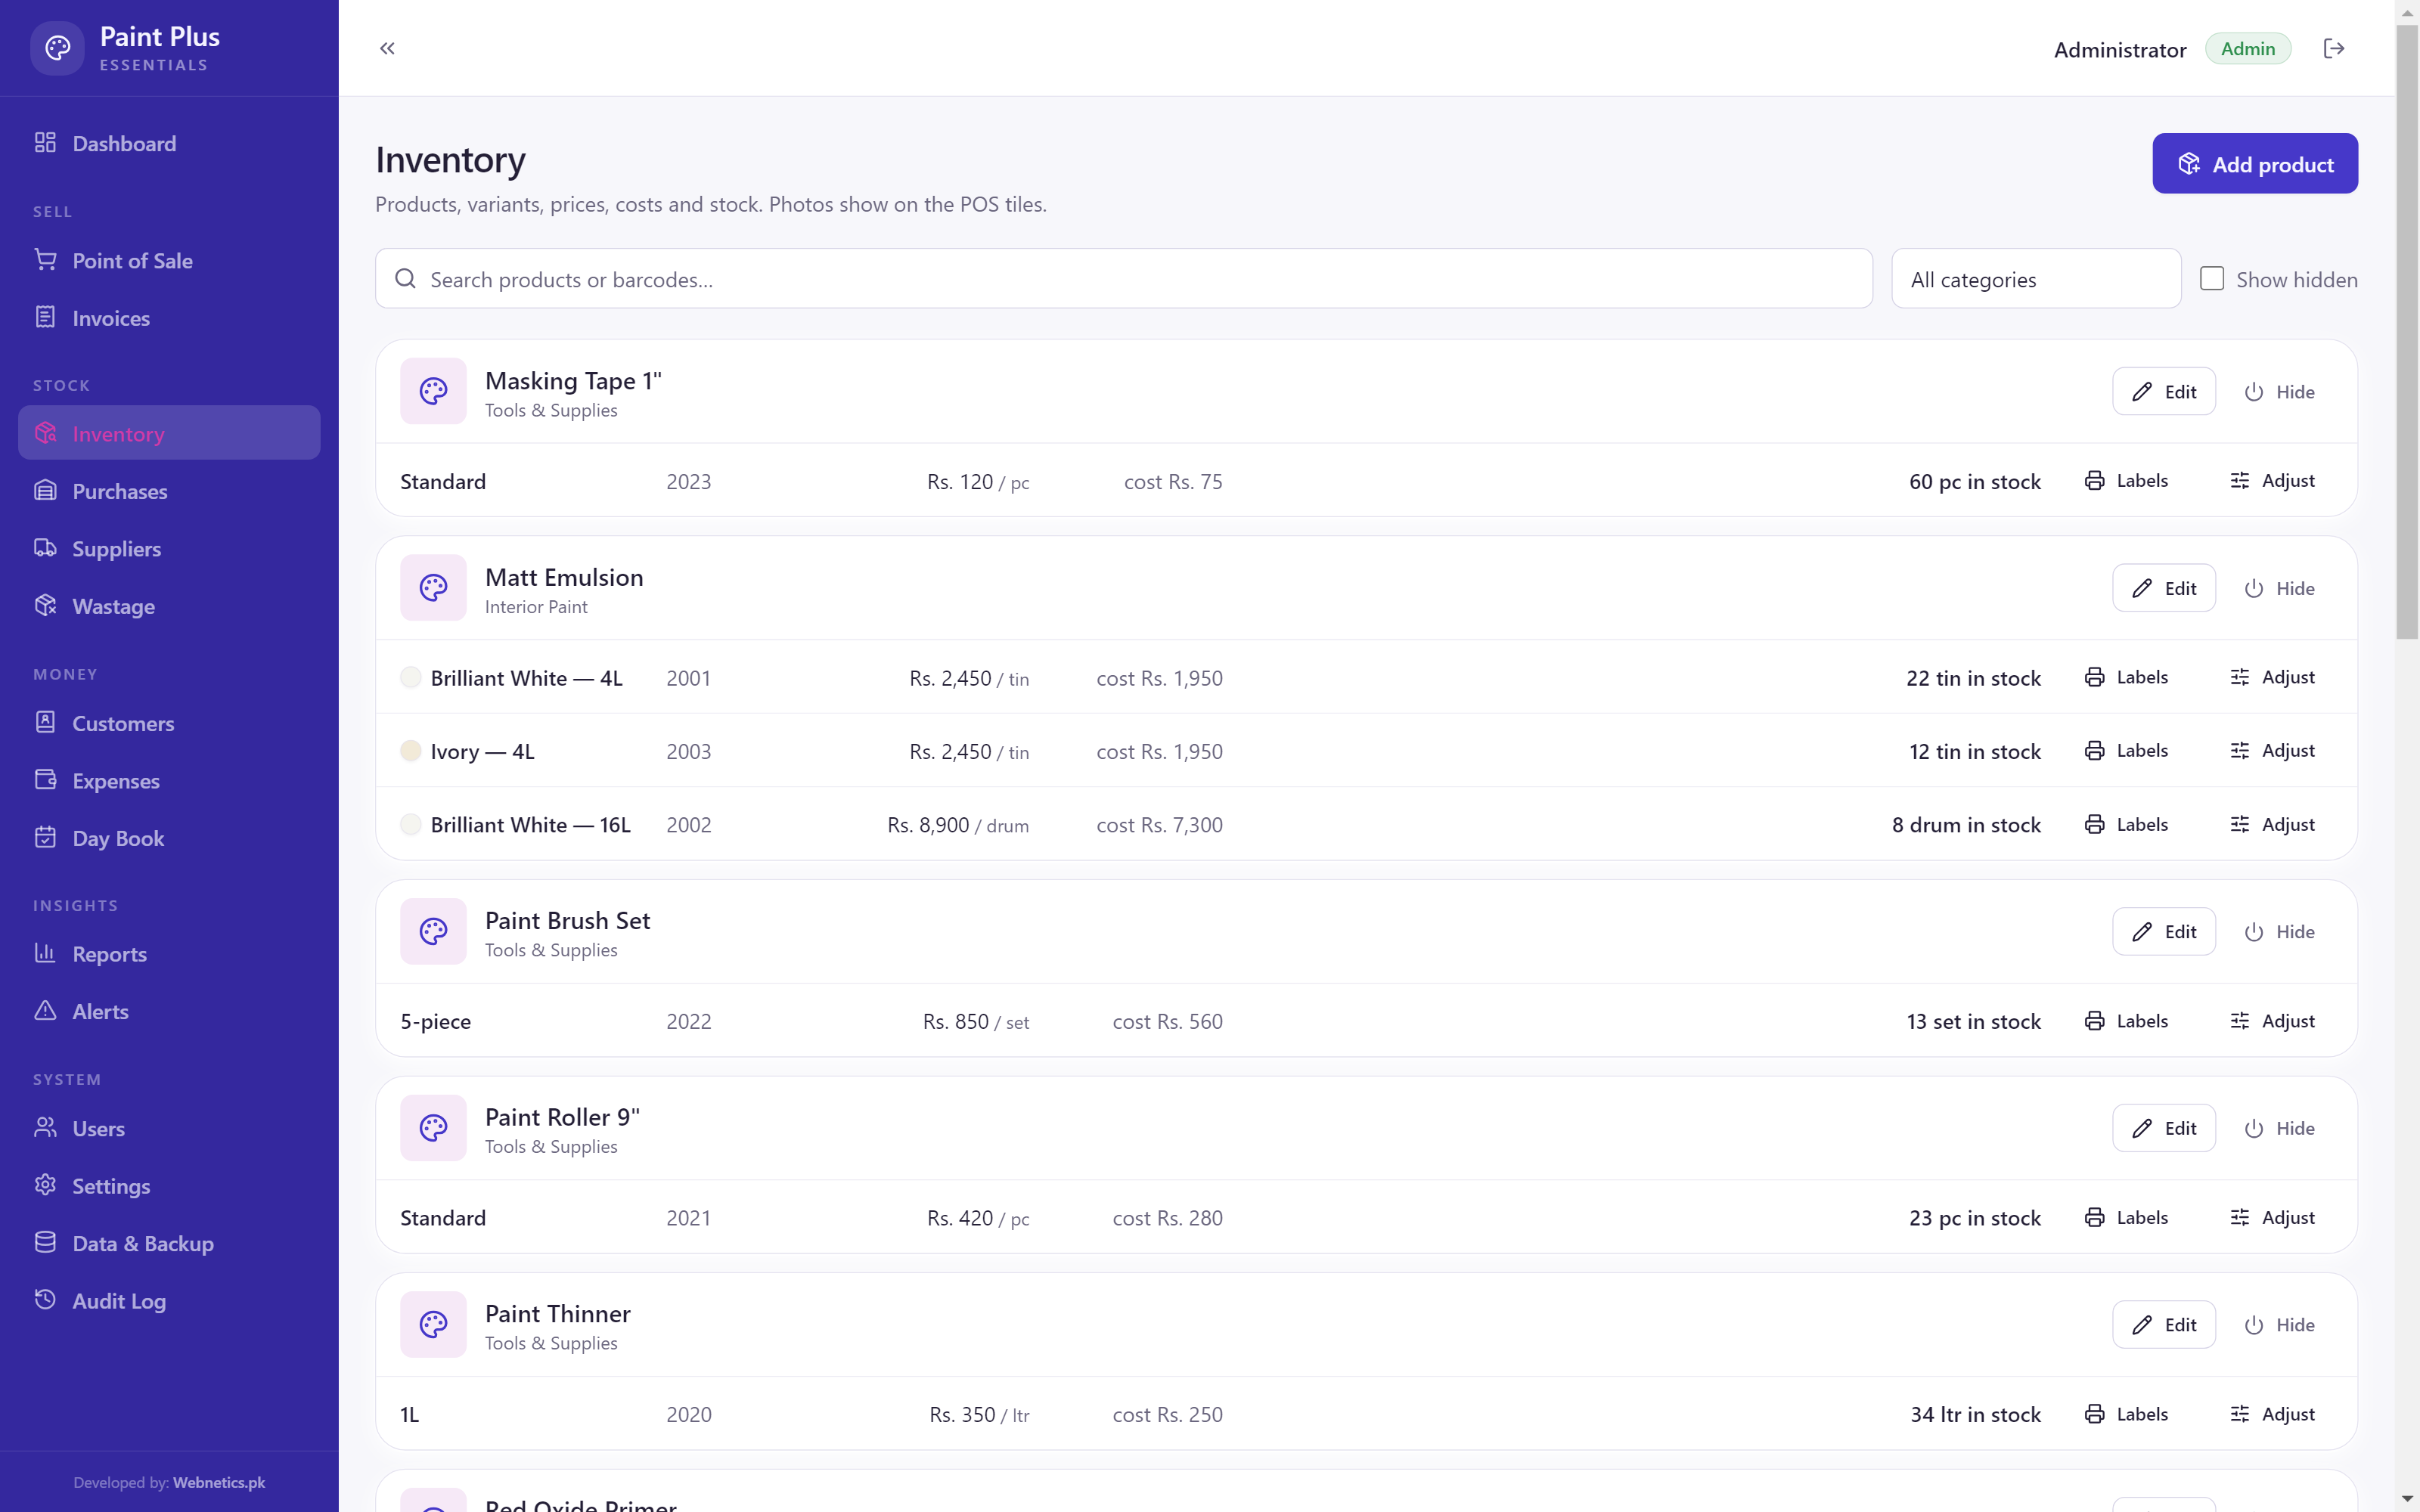Open Dashboard from the sidebar
This screenshot has width=2420, height=1512.
[169, 143]
